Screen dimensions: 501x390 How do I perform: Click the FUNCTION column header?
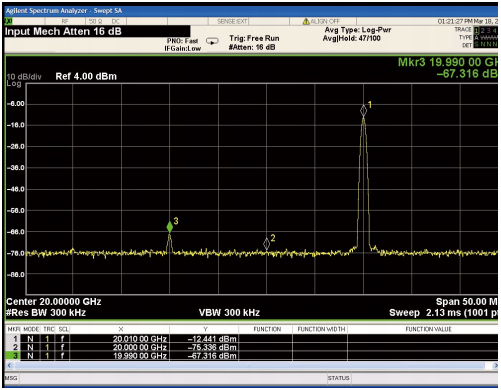pos(267,329)
